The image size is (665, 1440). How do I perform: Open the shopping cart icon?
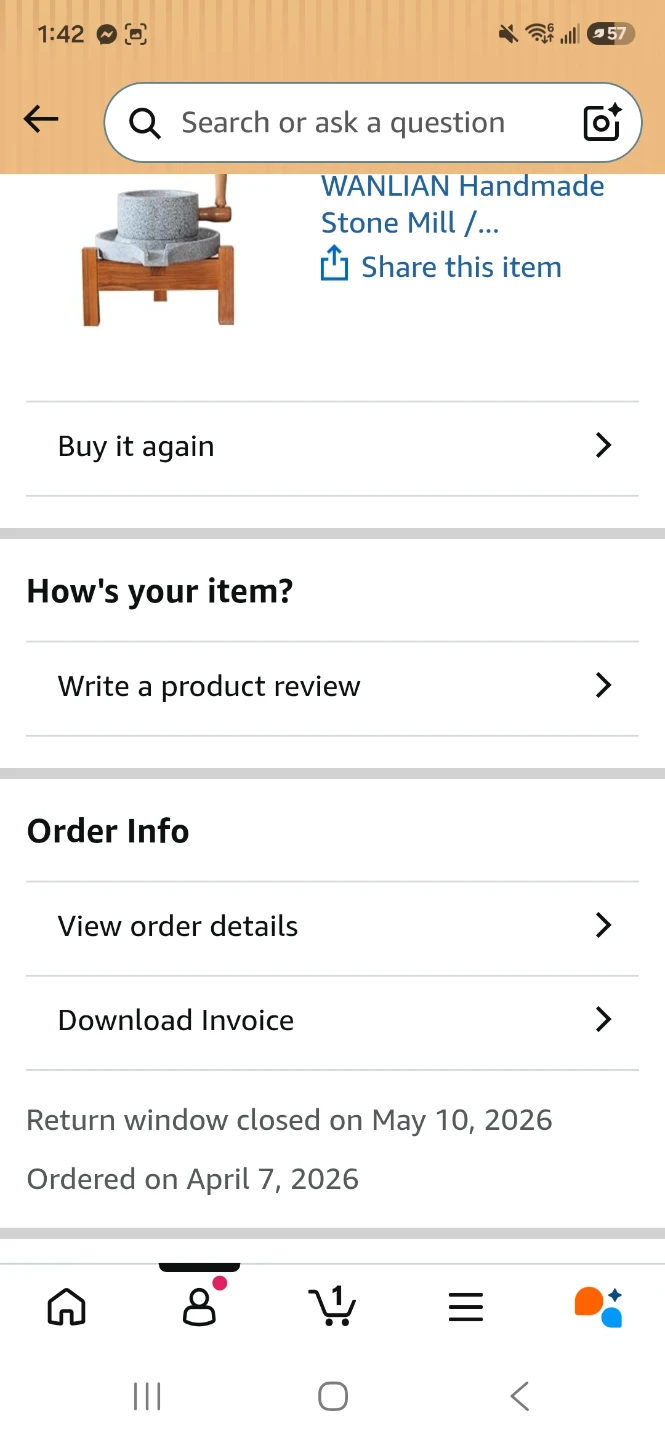333,1306
